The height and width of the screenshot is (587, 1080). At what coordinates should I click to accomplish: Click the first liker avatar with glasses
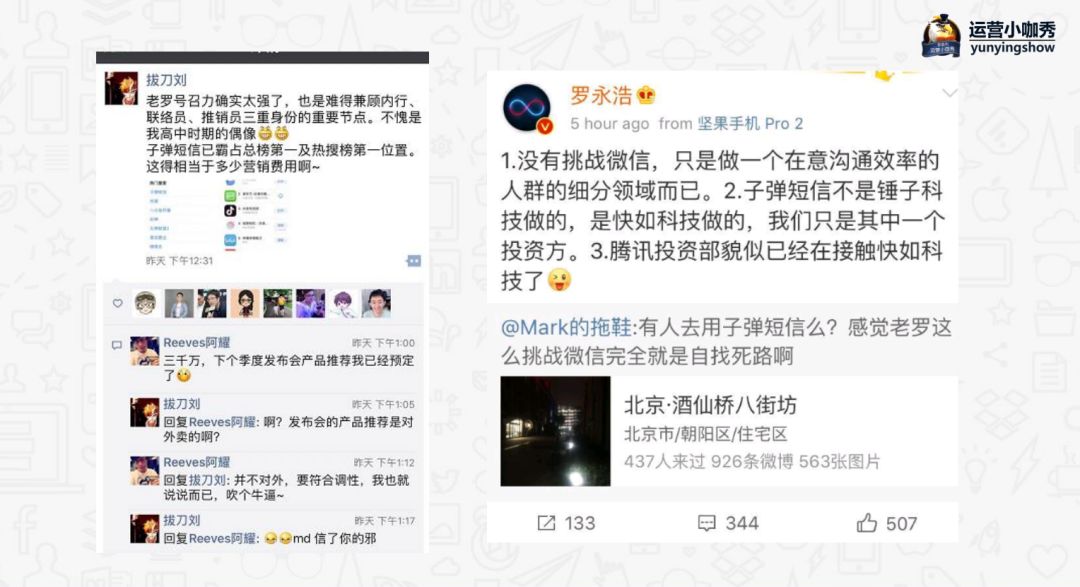point(146,303)
